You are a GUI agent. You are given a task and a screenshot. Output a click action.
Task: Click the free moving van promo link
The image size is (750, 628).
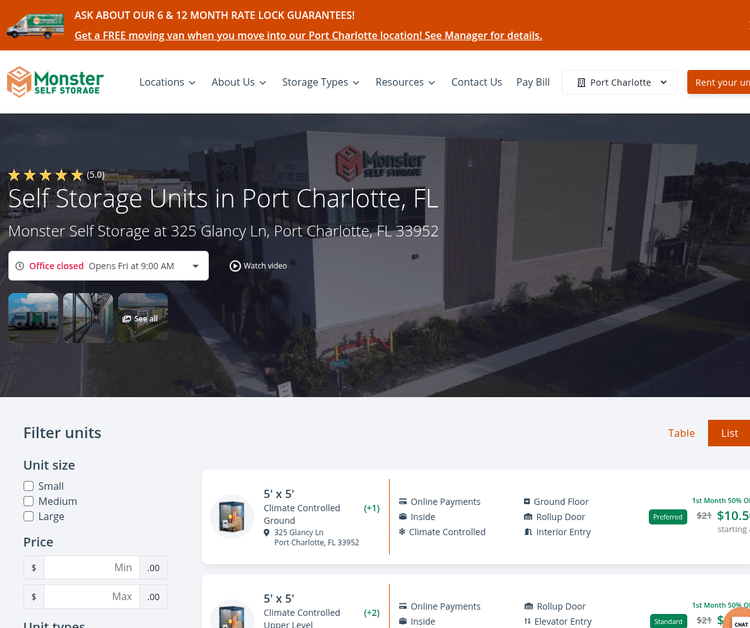(x=308, y=35)
